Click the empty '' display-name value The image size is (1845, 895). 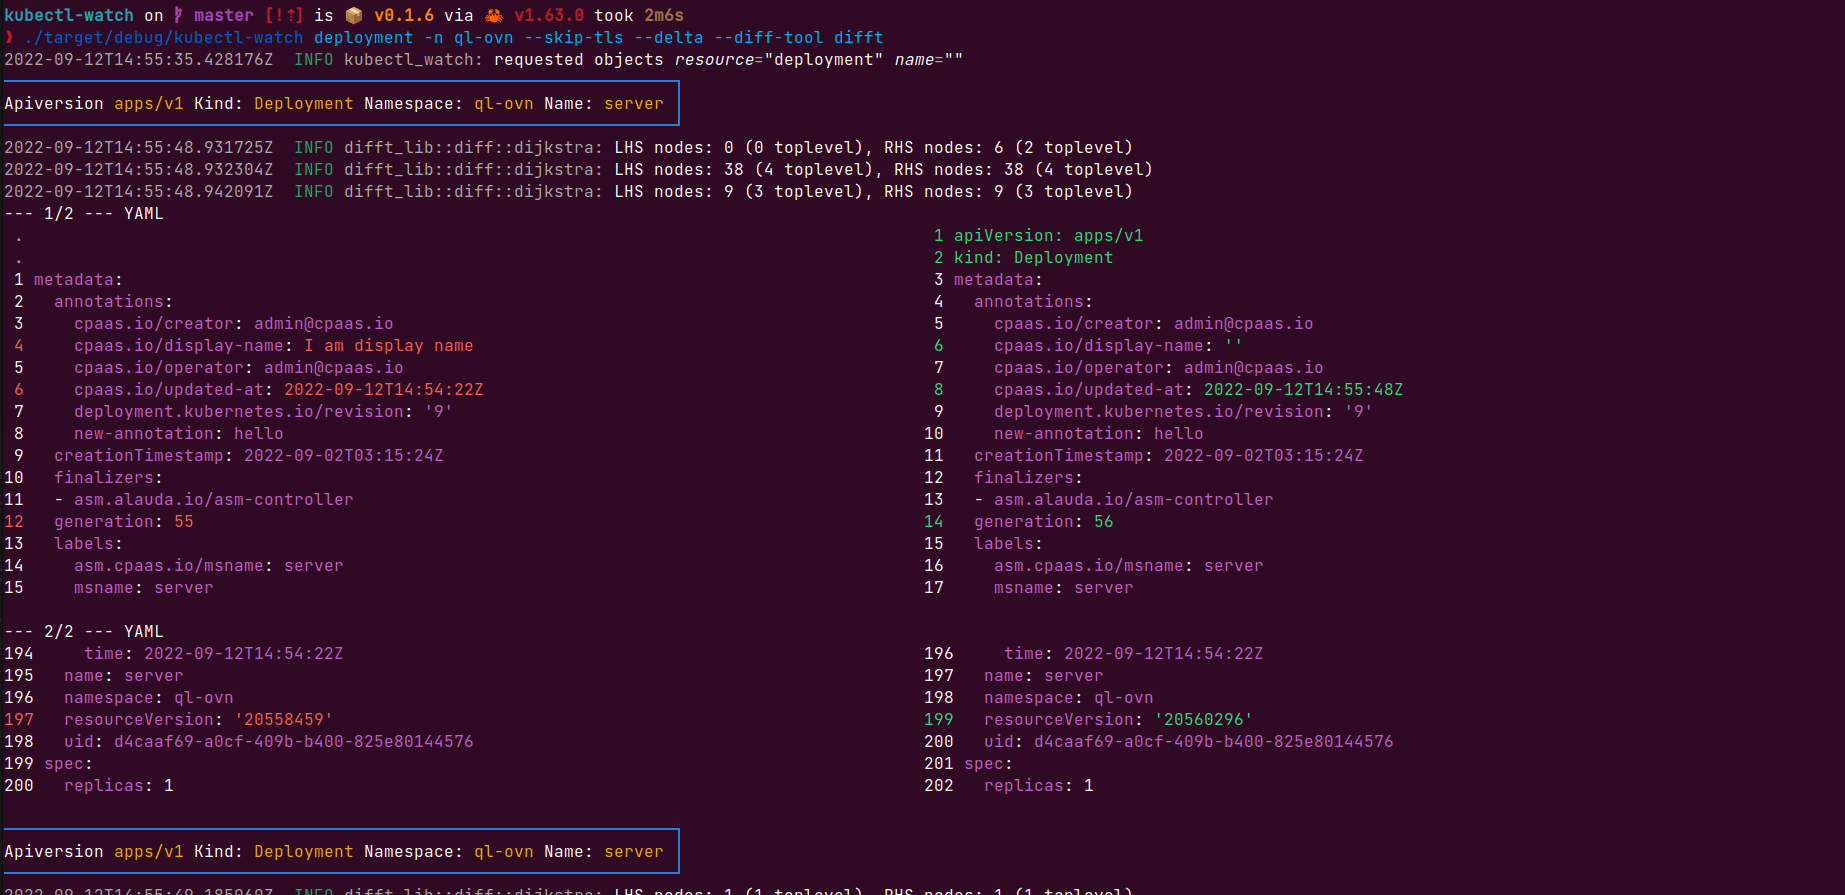coord(1234,345)
